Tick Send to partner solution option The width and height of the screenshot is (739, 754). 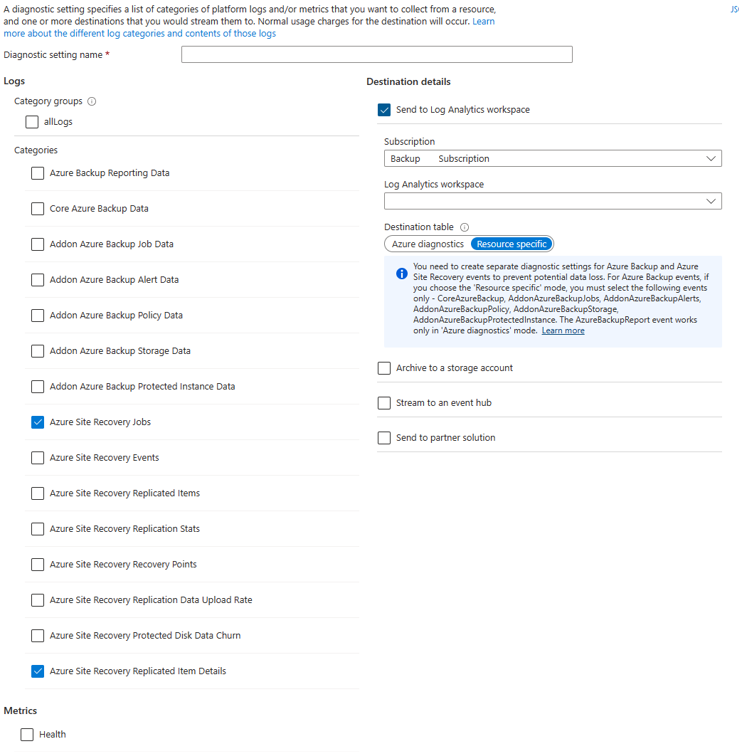384,438
